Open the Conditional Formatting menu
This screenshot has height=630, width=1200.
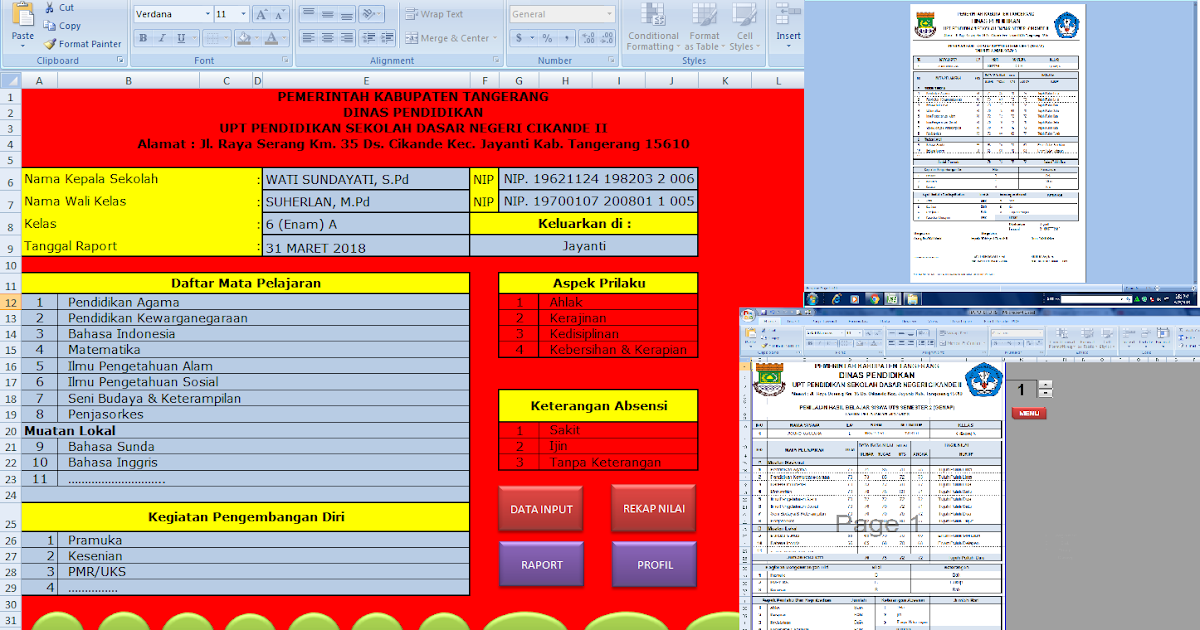coord(653,27)
